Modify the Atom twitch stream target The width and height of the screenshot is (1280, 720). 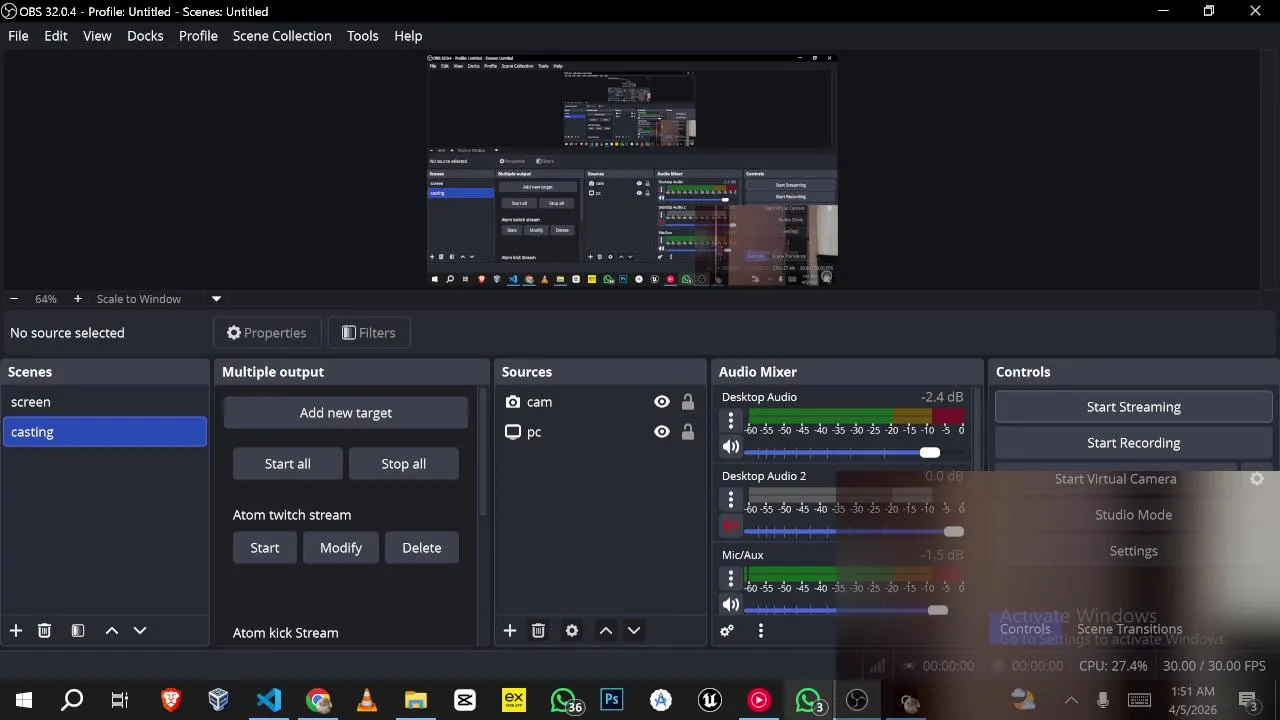[x=341, y=548]
